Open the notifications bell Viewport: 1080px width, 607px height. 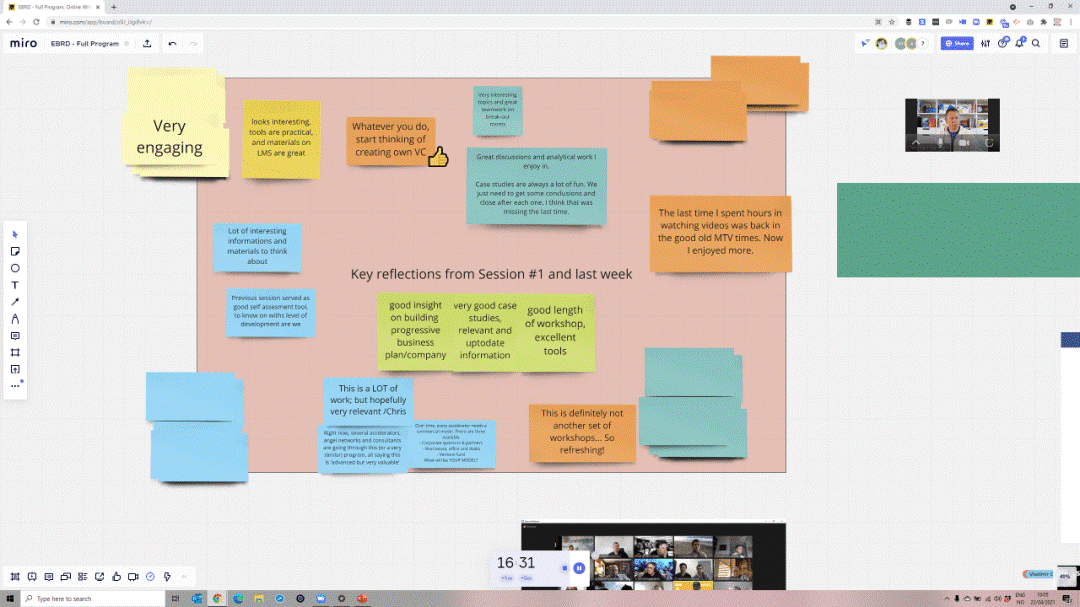(x=1020, y=43)
